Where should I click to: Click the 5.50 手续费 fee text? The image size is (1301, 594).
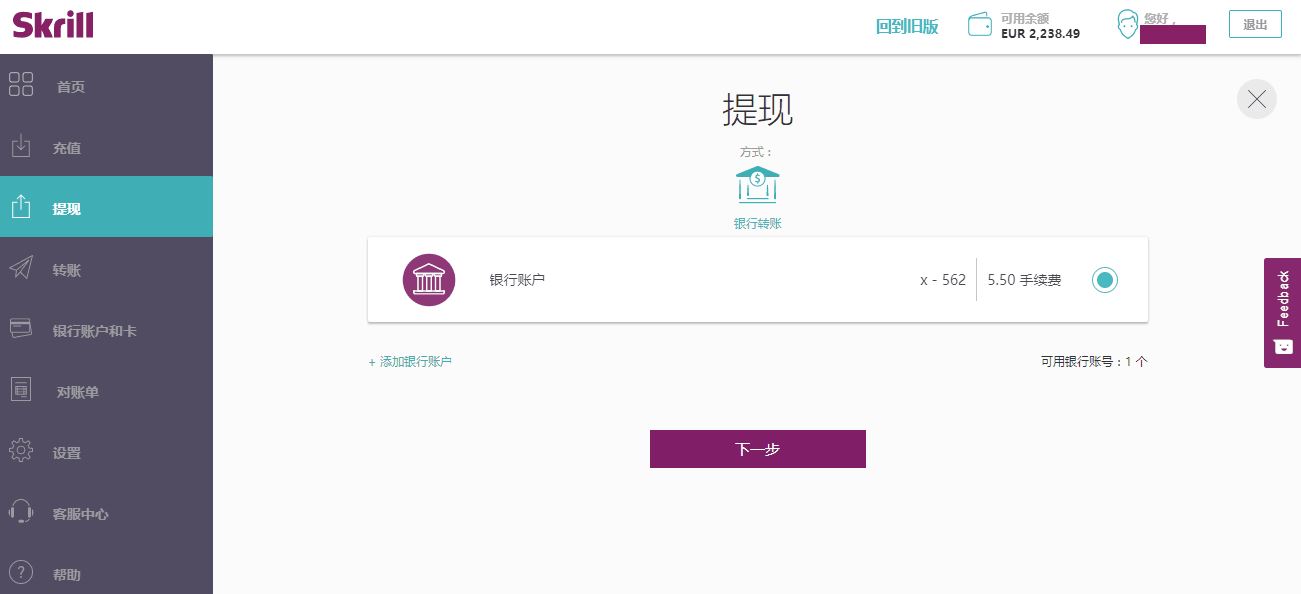(x=1024, y=280)
